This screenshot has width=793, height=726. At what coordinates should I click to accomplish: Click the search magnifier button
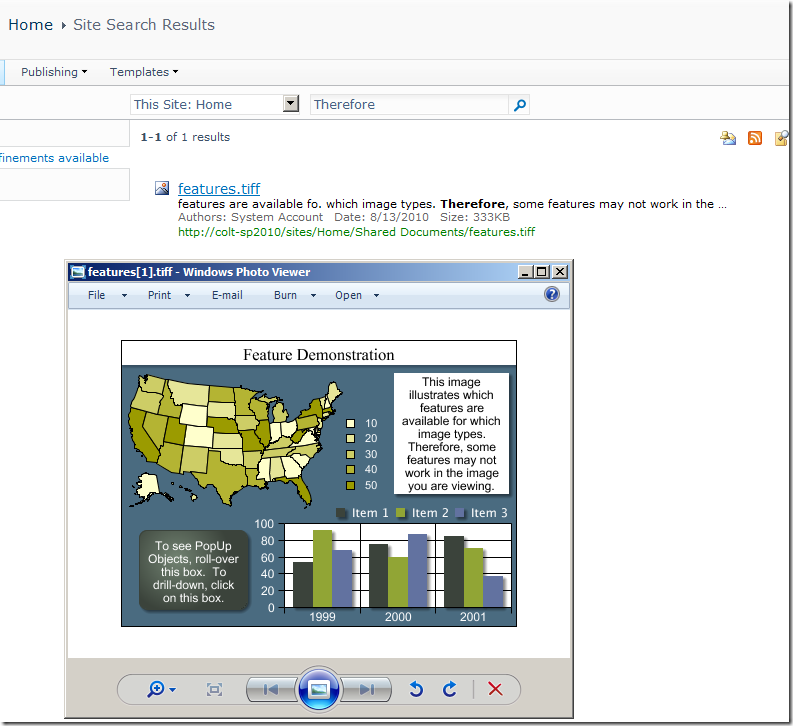pyautogui.click(x=519, y=104)
